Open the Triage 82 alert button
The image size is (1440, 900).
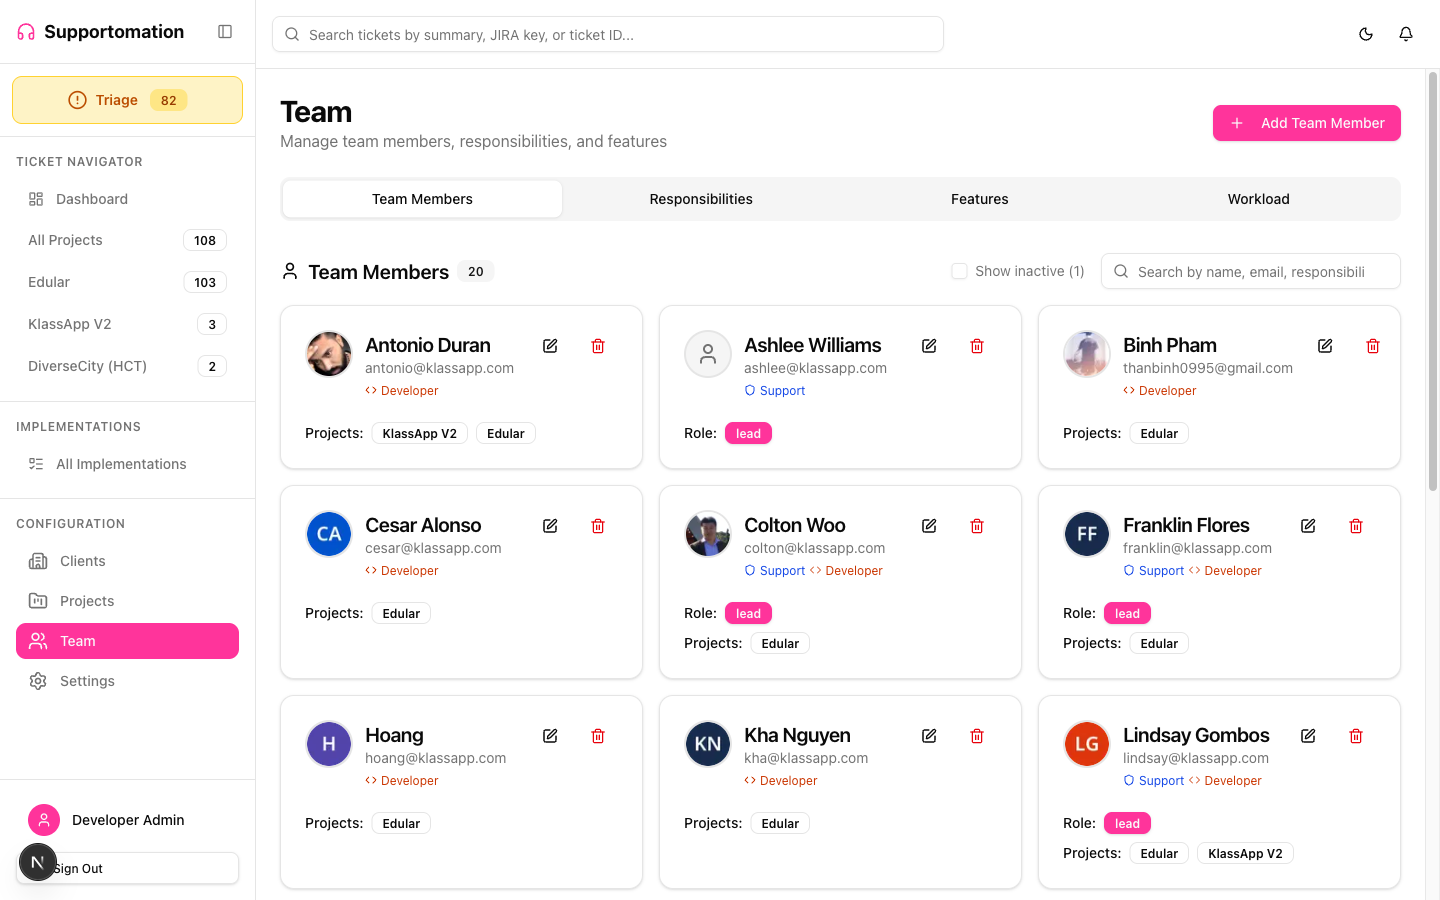(127, 99)
